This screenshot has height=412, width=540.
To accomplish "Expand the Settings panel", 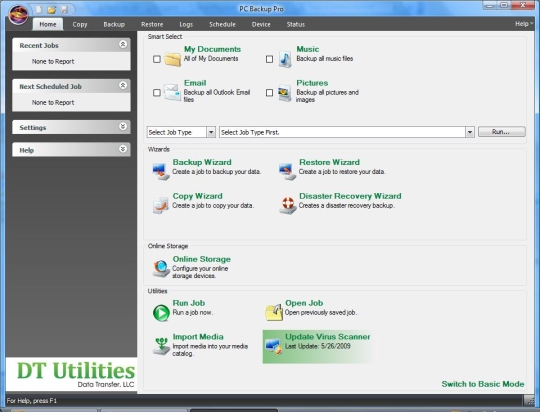I will (123, 126).
